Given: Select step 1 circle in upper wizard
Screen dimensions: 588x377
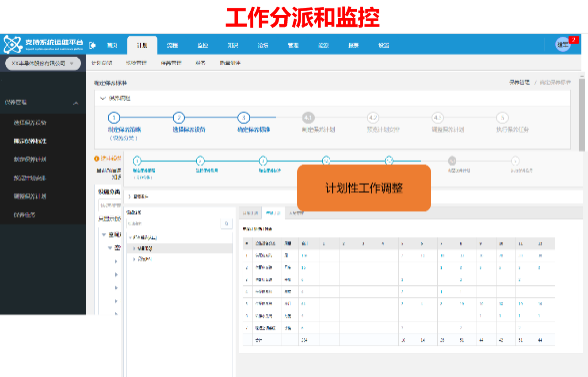Looking at the screenshot, I should [x=114, y=117].
